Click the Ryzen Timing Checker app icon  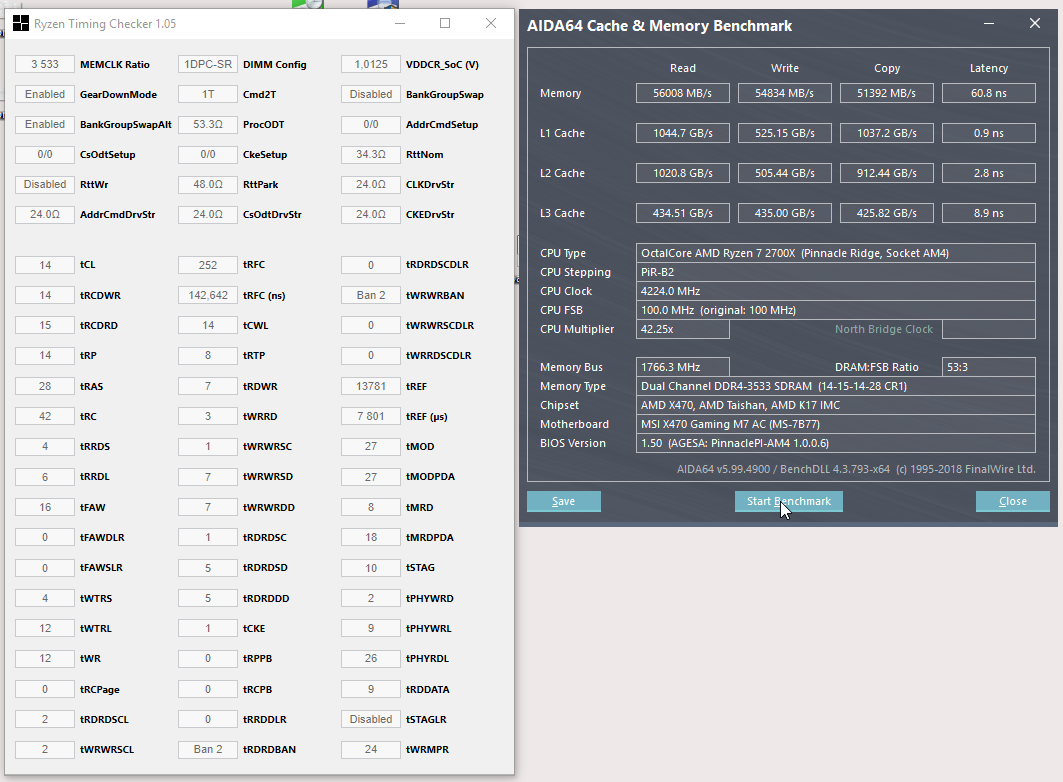21,24
